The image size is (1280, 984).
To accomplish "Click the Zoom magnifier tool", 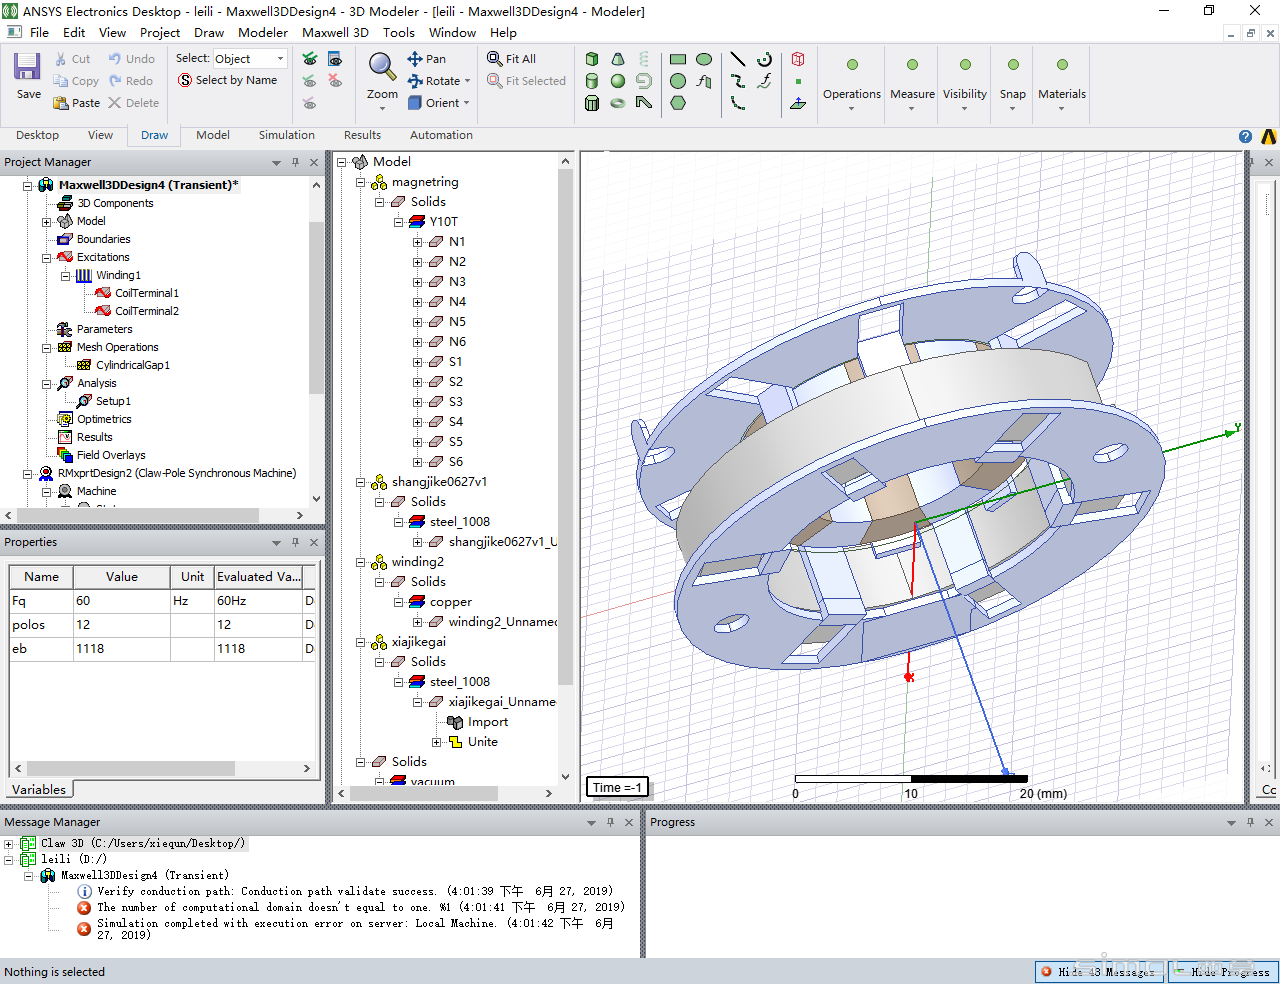I will coord(382,67).
